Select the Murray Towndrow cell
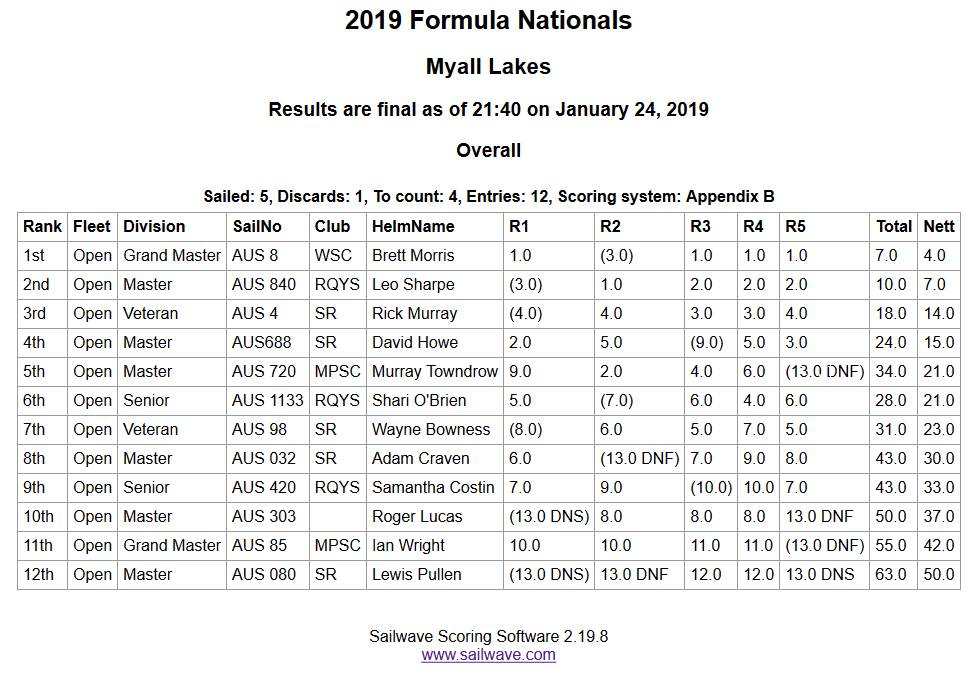Viewport: 973px width, 675px height. [x=434, y=372]
